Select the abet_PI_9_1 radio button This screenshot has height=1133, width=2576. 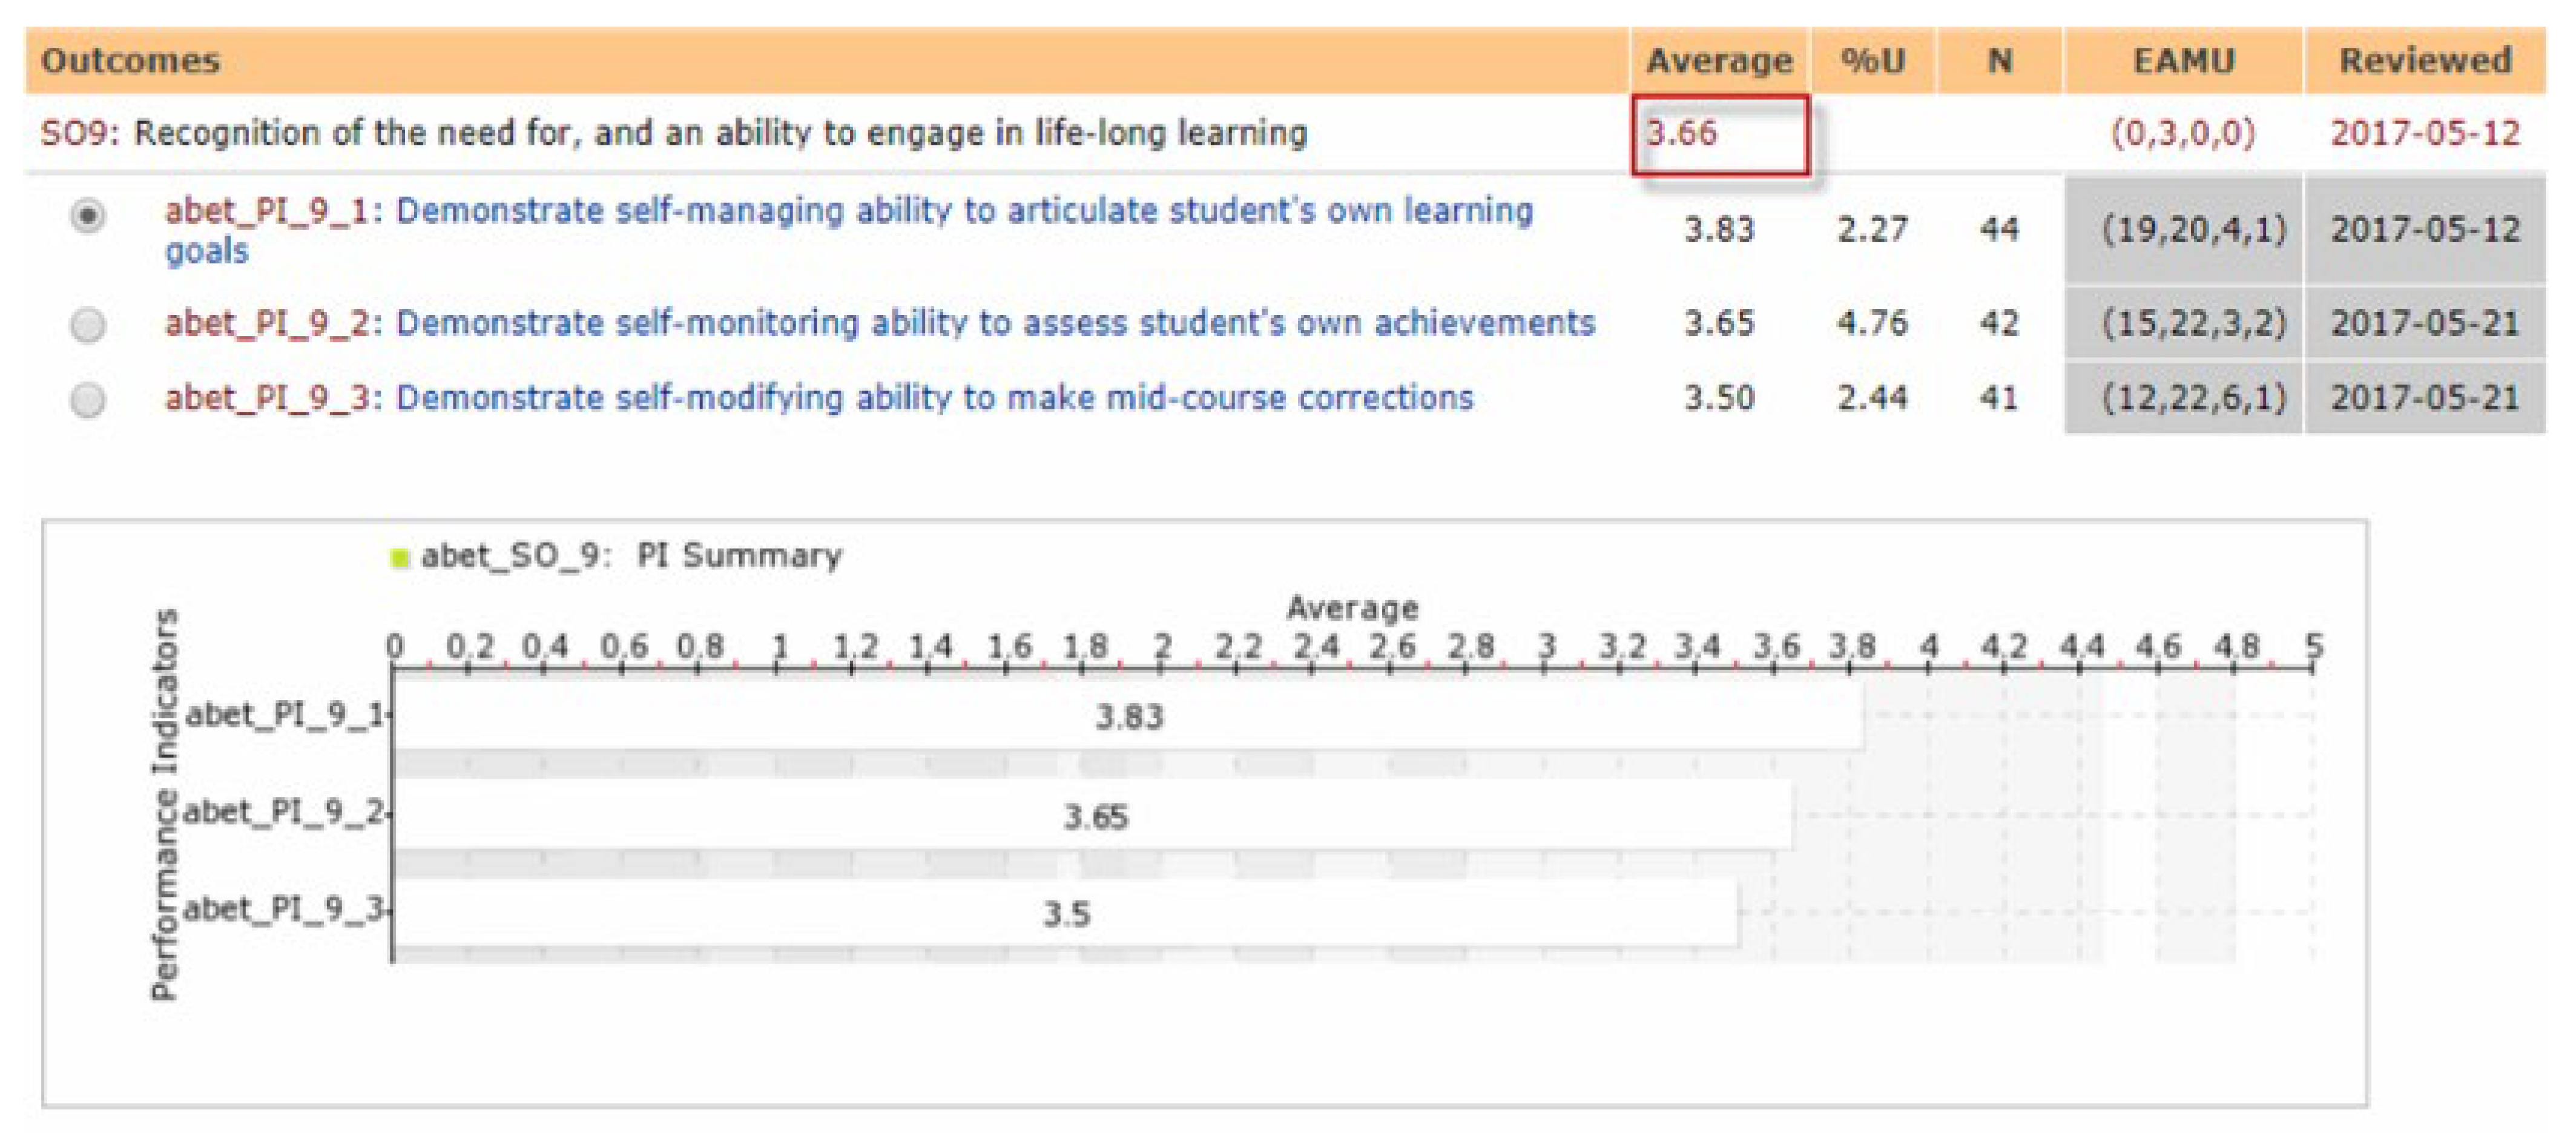click(88, 216)
